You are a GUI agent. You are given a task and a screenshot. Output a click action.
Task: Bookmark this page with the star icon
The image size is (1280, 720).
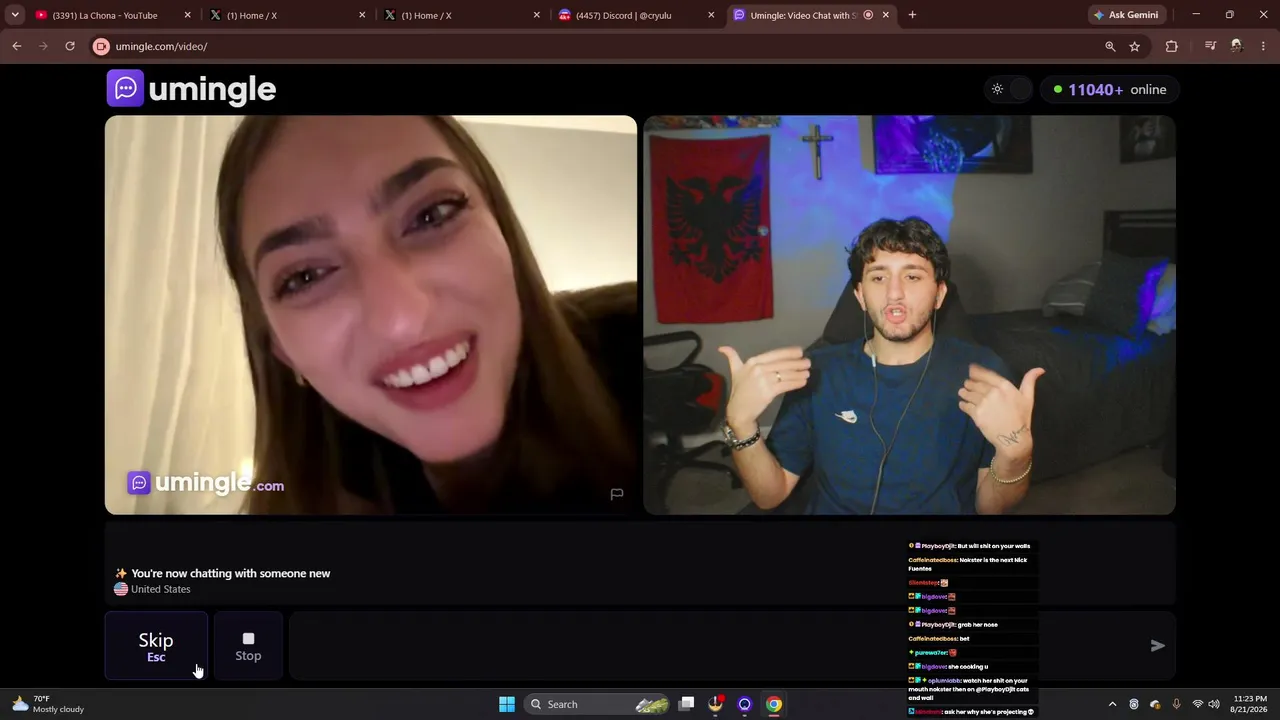tap(1135, 46)
